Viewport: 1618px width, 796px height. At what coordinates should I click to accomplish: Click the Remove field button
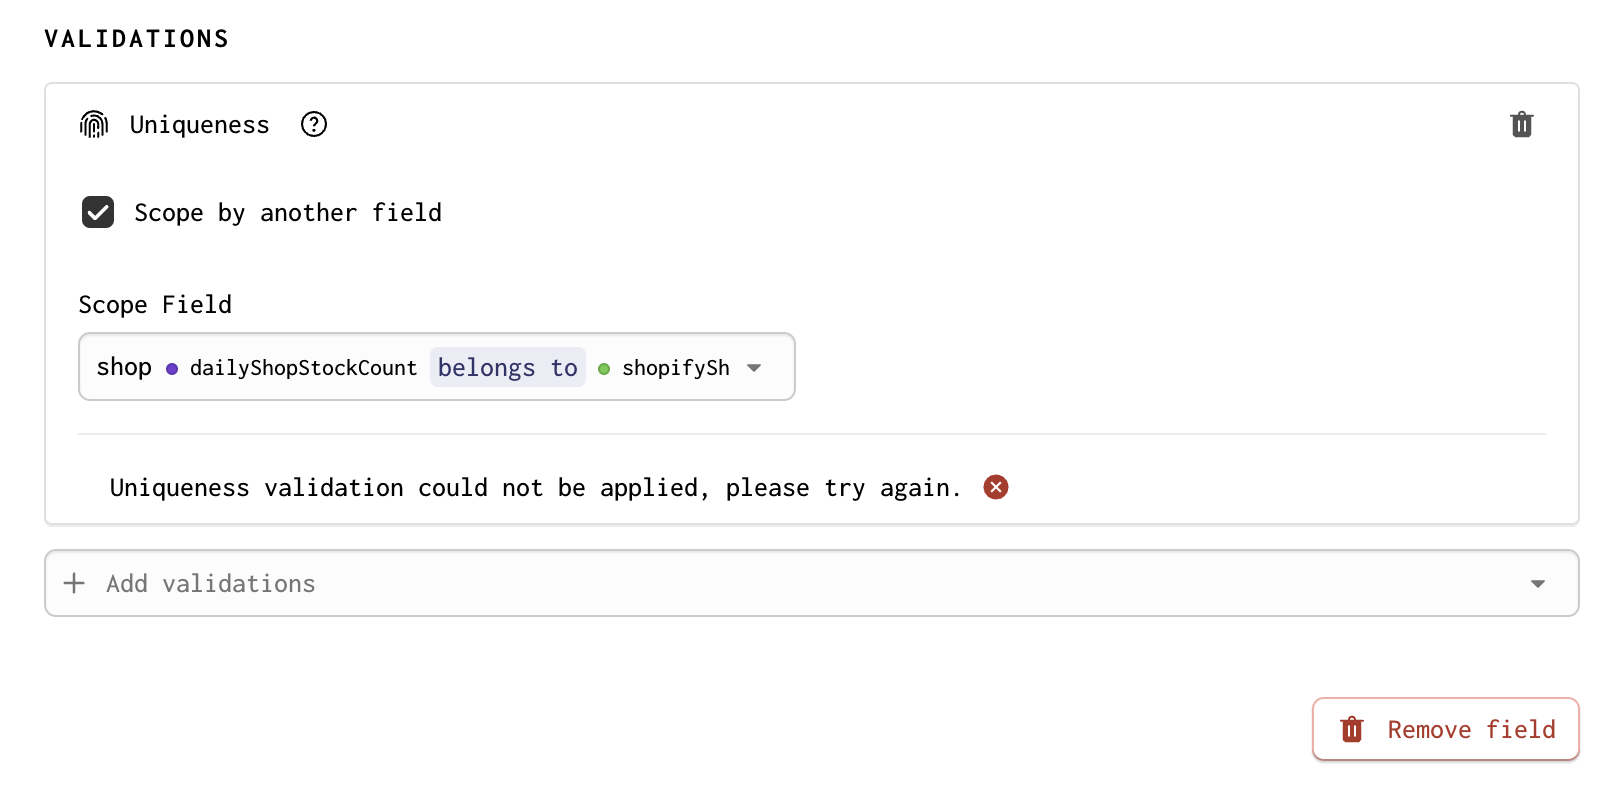point(1445,729)
